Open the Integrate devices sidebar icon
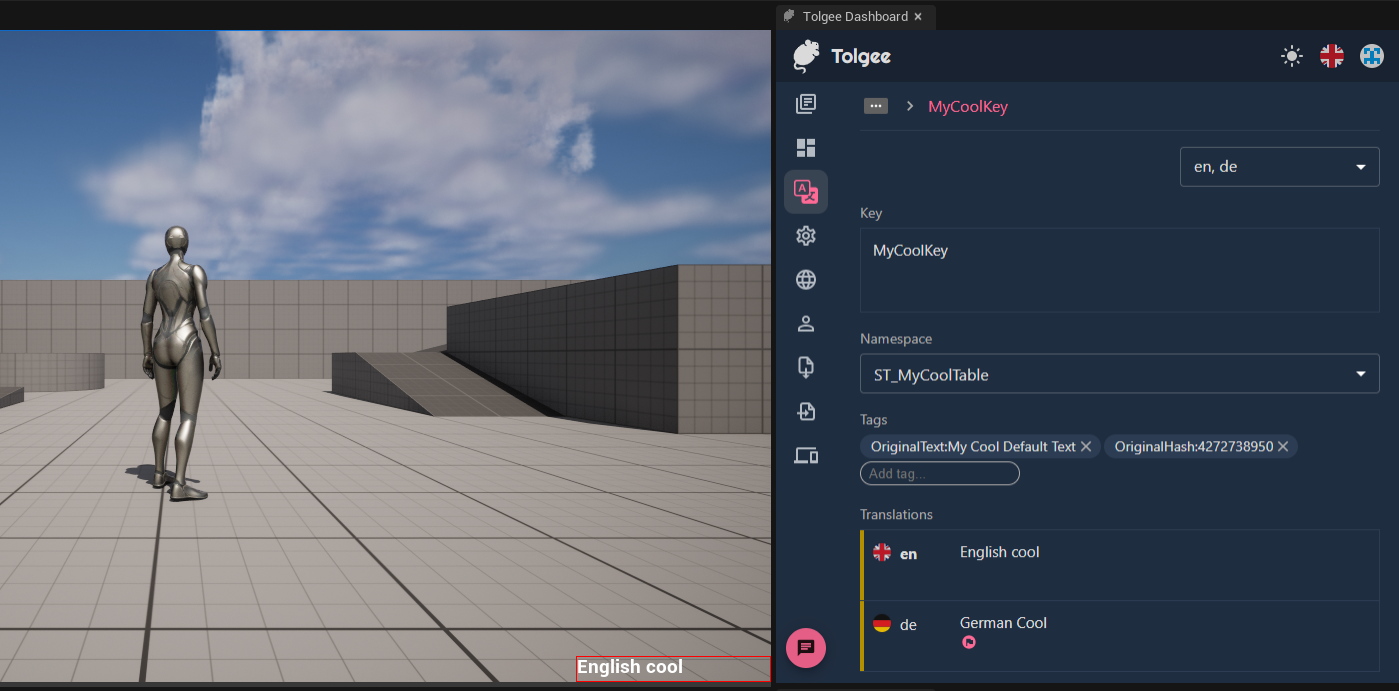This screenshot has width=1399, height=691. coord(806,455)
